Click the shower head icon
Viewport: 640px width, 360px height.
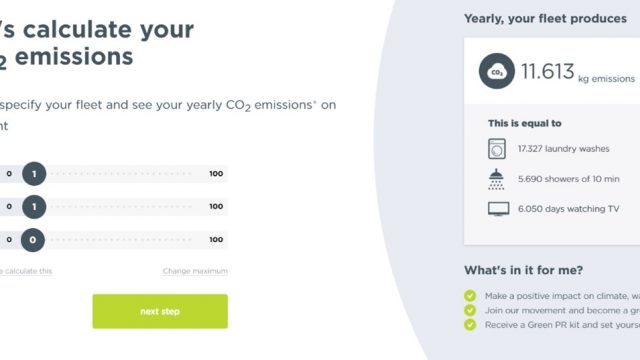(x=496, y=179)
